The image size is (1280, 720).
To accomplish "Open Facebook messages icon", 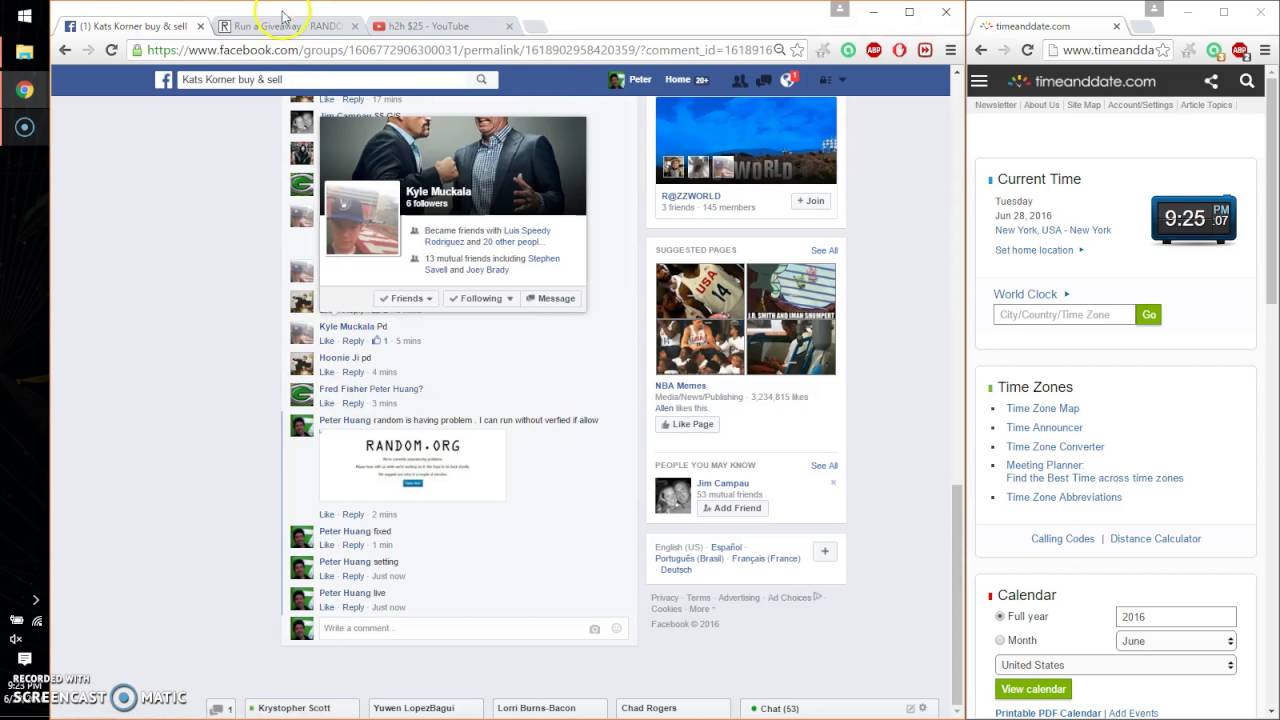I will [764, 80].
